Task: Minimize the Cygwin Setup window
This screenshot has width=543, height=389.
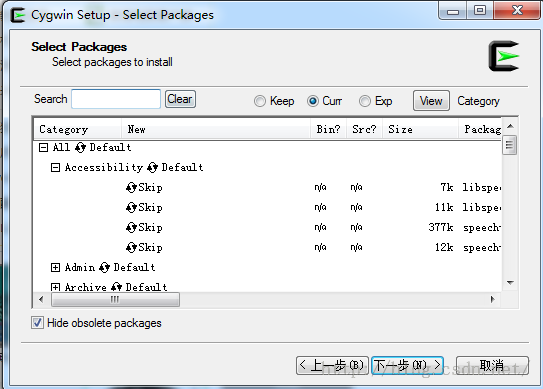Action: point(453,11)
